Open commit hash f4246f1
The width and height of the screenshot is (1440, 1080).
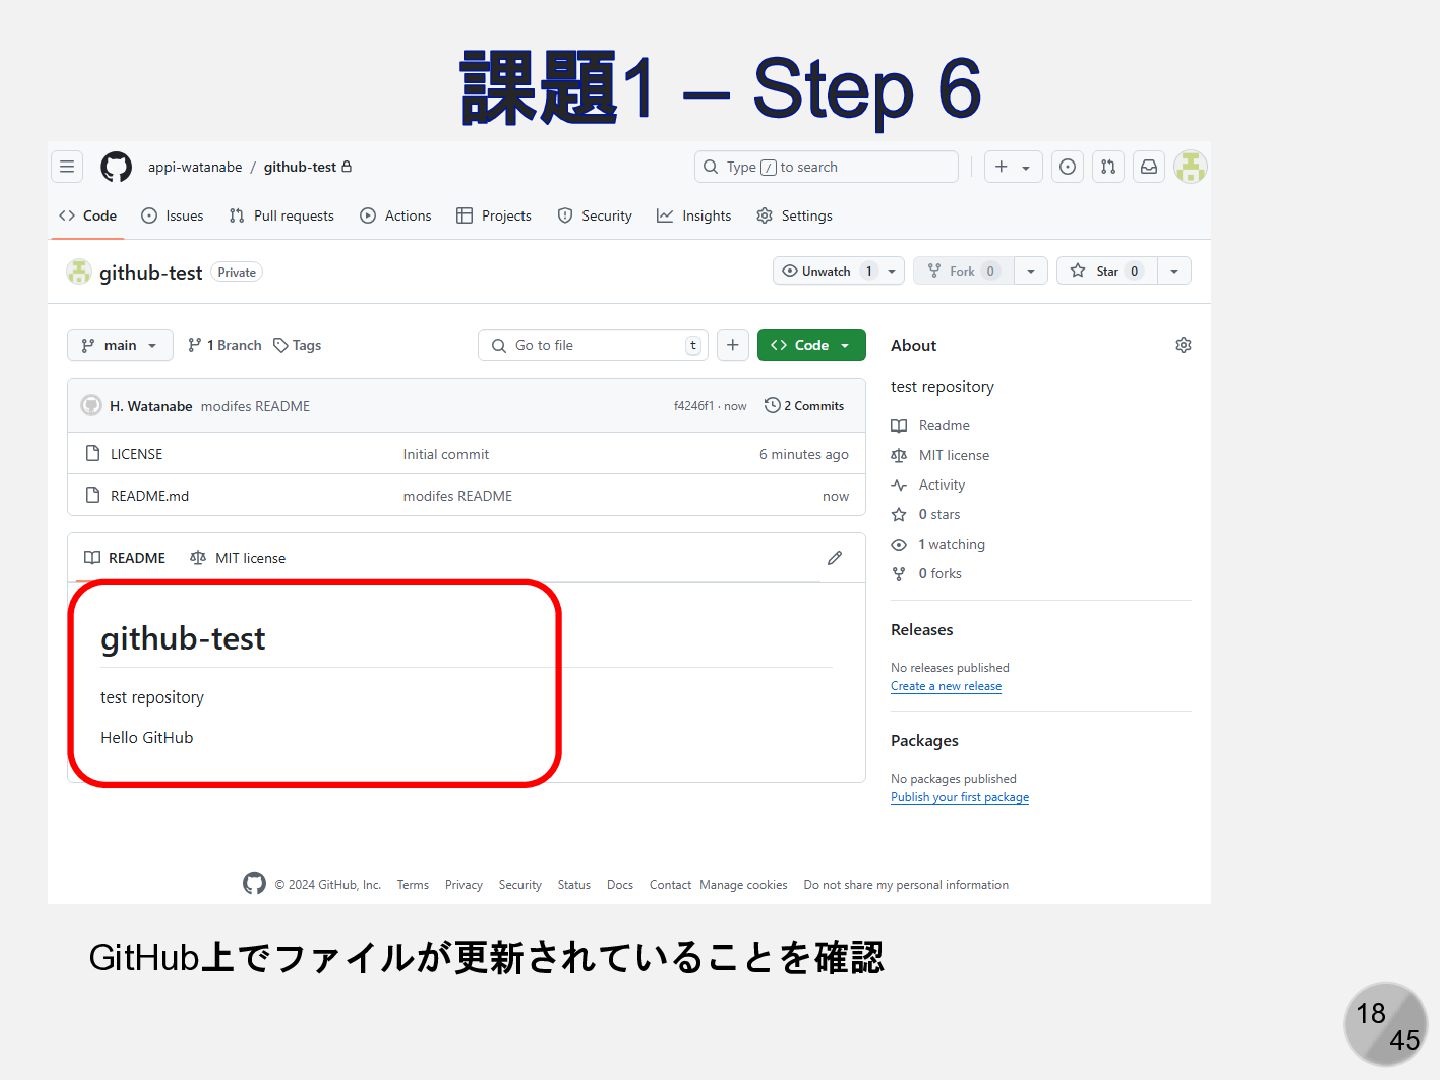pyautogui.click(x=694, y=406)
